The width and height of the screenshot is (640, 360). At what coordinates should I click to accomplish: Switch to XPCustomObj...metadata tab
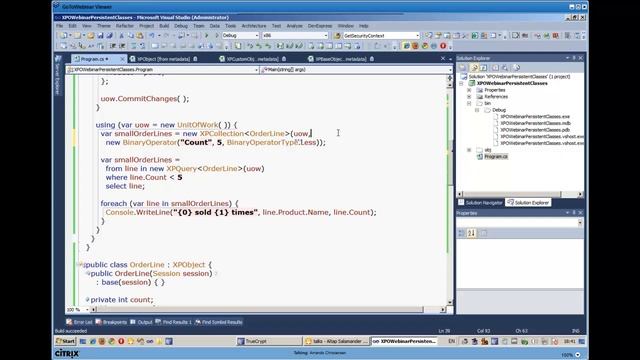click(252, 59)
